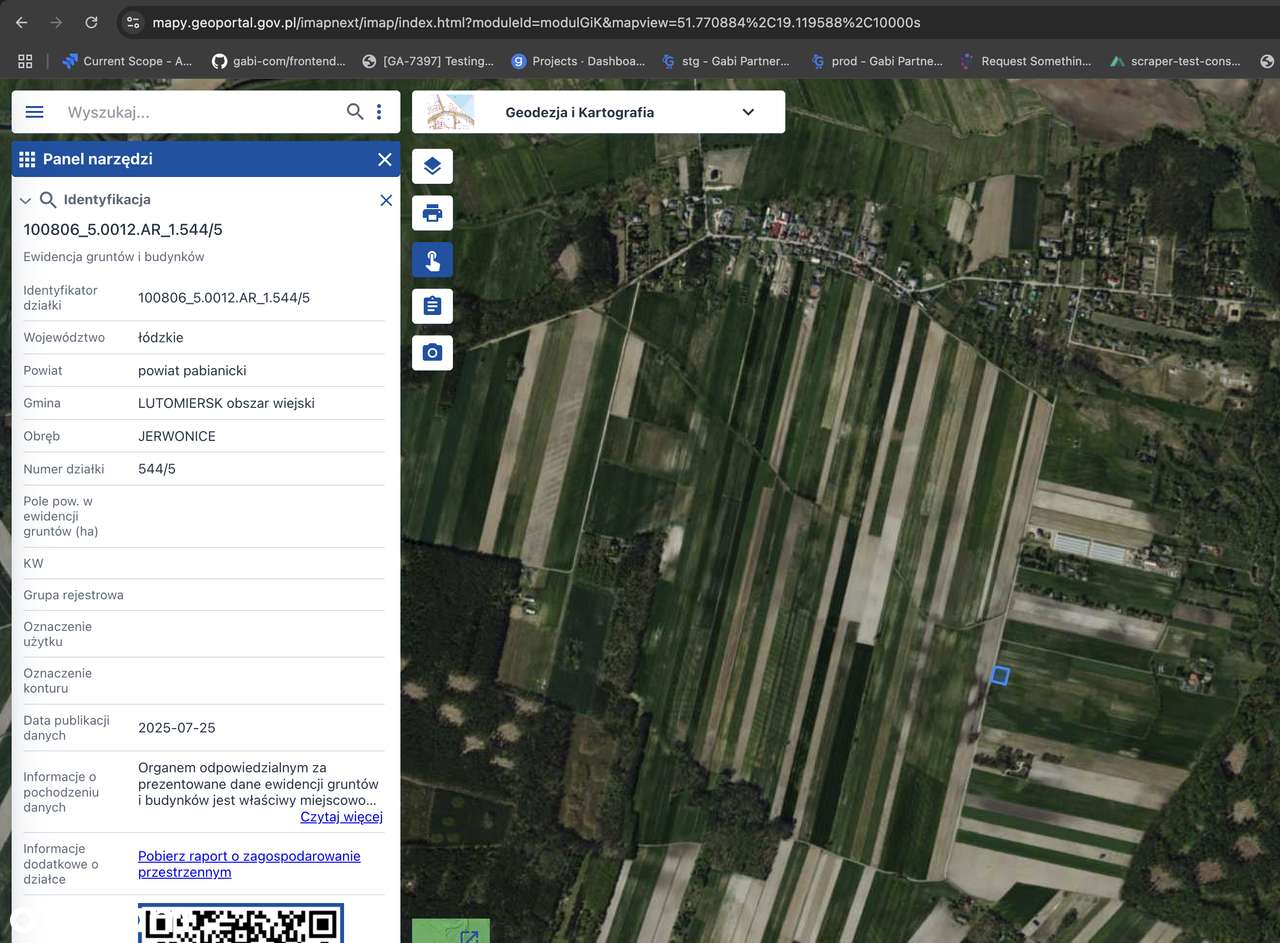Open the hamburger main menu
Image resolution: width=1280 pixels, height=943 pixels.
point(34,112)
